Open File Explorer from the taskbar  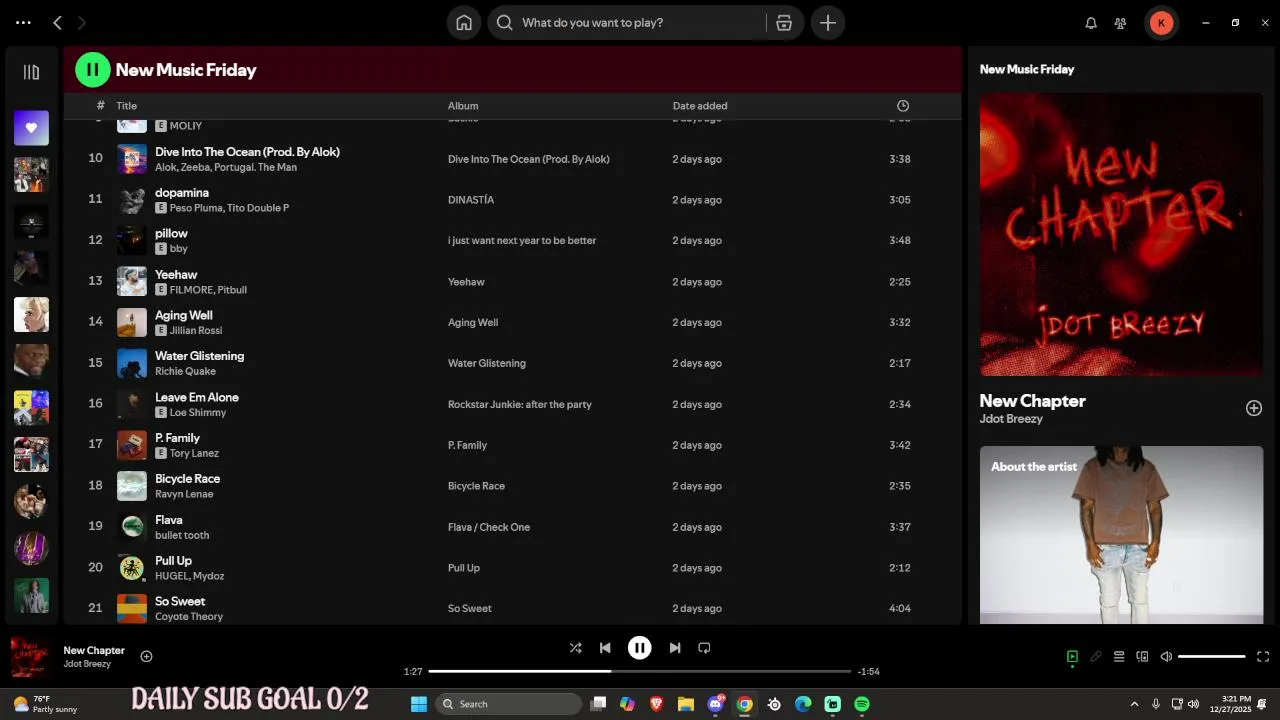coord(686,704)
